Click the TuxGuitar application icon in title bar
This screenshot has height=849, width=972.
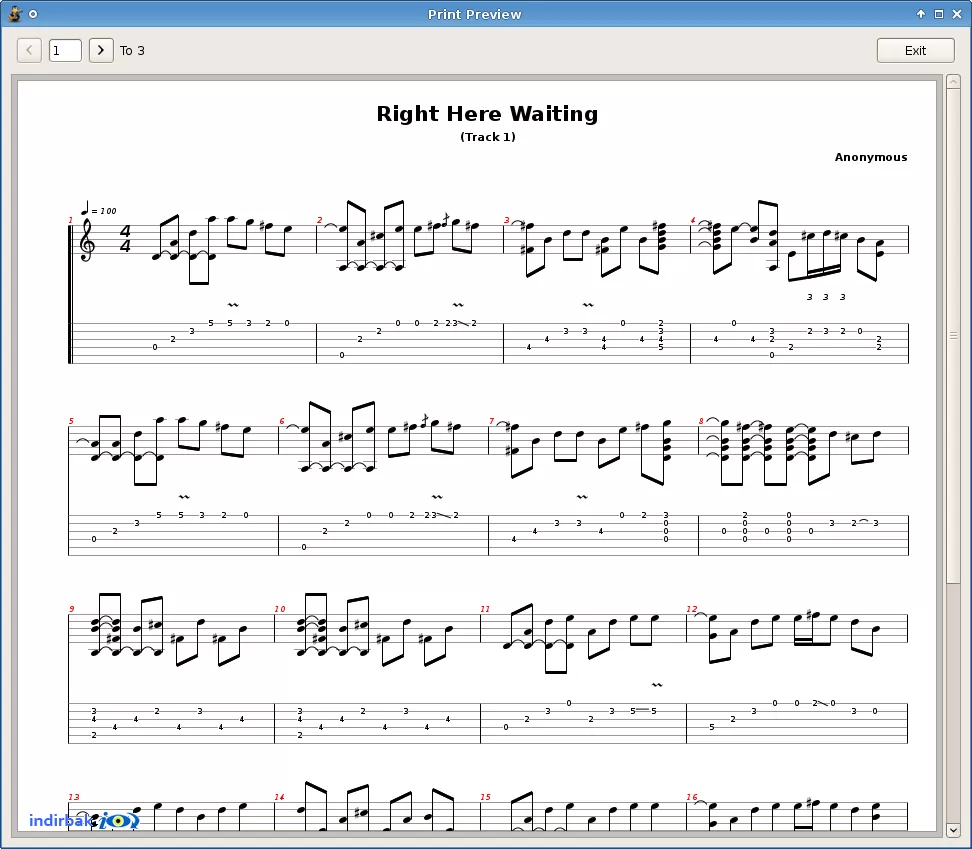(x=15, y=14)
